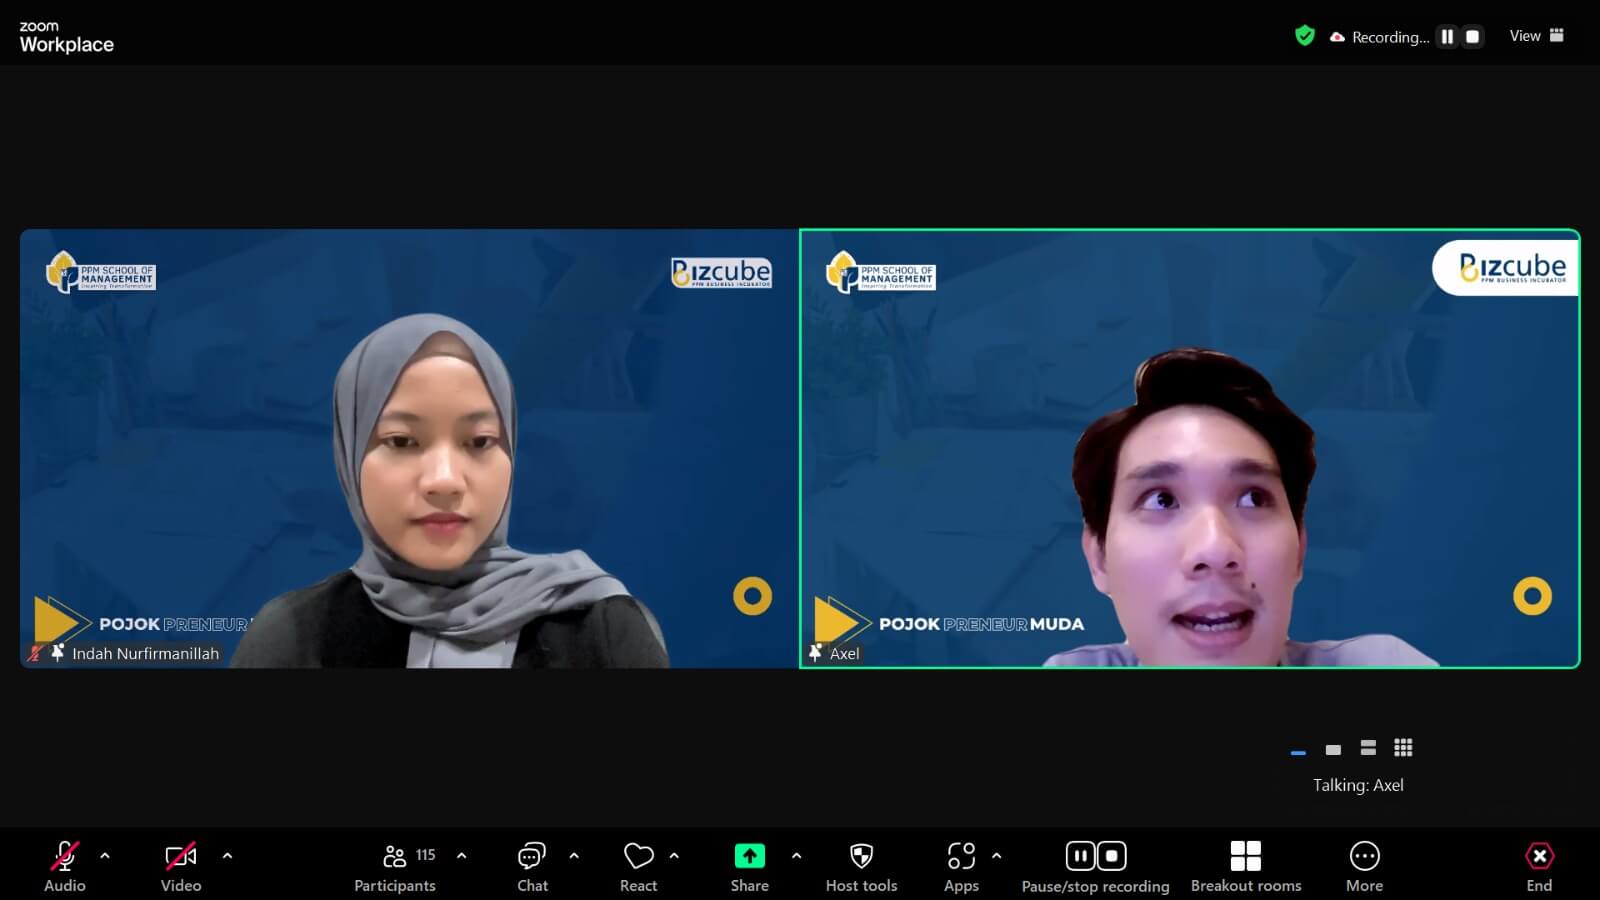The width and height of the screenshot is (1600, 900).
Task: Open Breakout rooms
Action: click(x=1245, y=866)
